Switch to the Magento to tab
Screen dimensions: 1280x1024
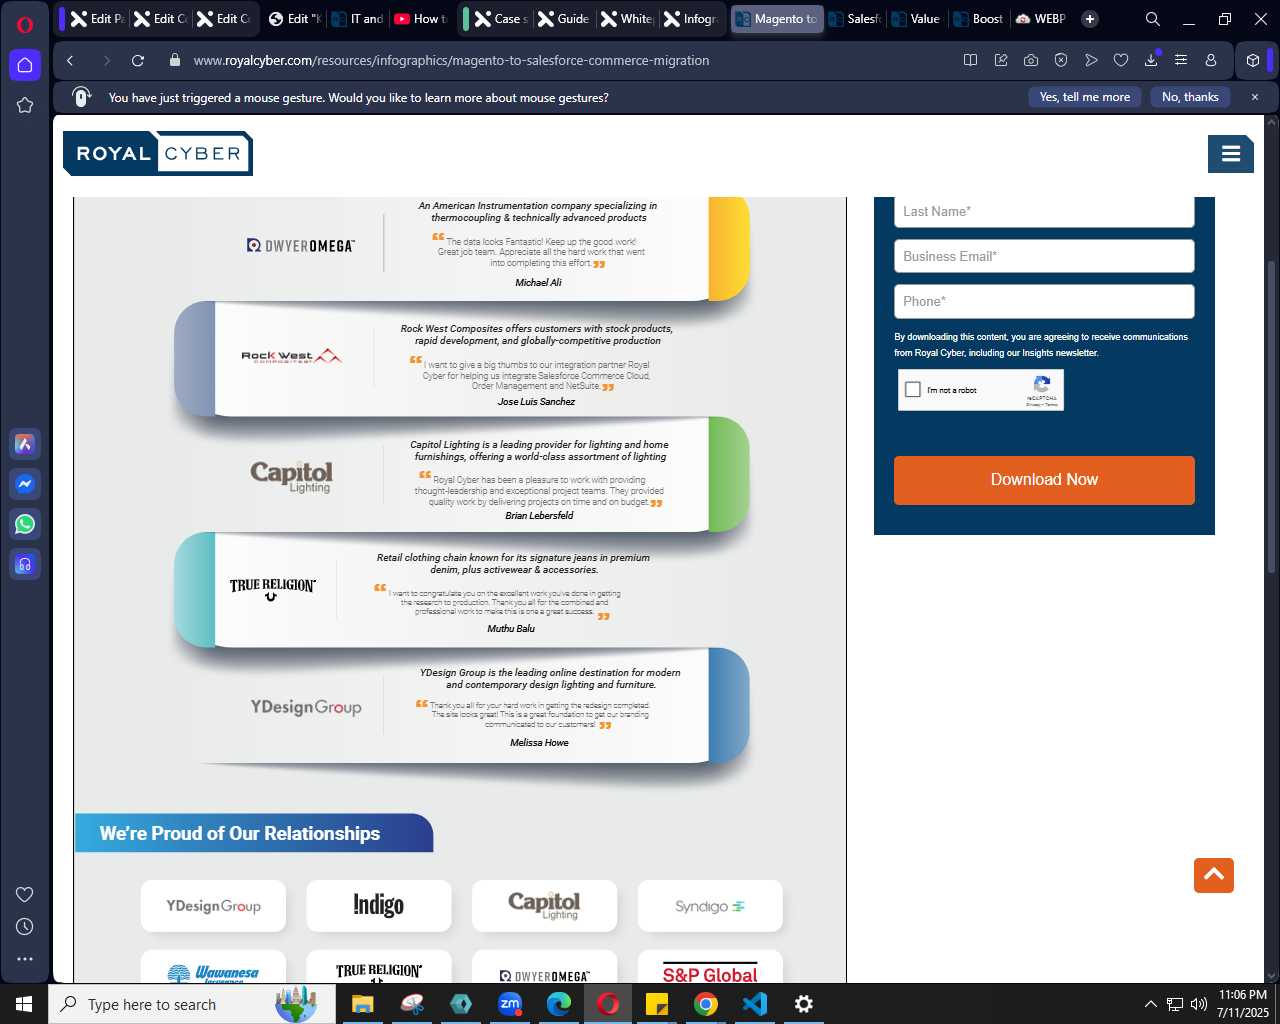tap(777, 19)
